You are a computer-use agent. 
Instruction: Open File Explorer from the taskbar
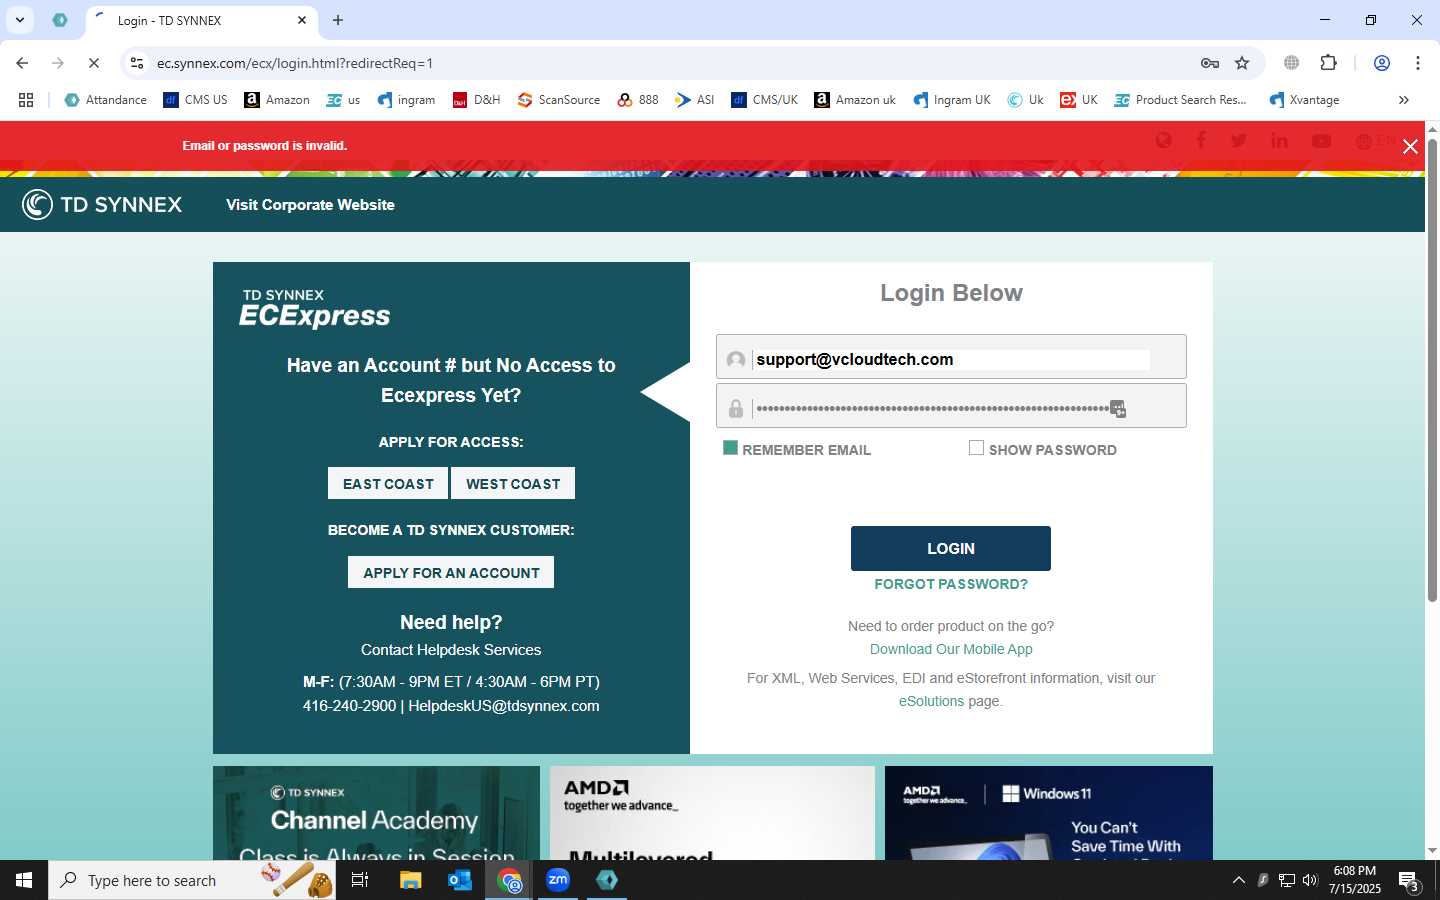(410, 880)
